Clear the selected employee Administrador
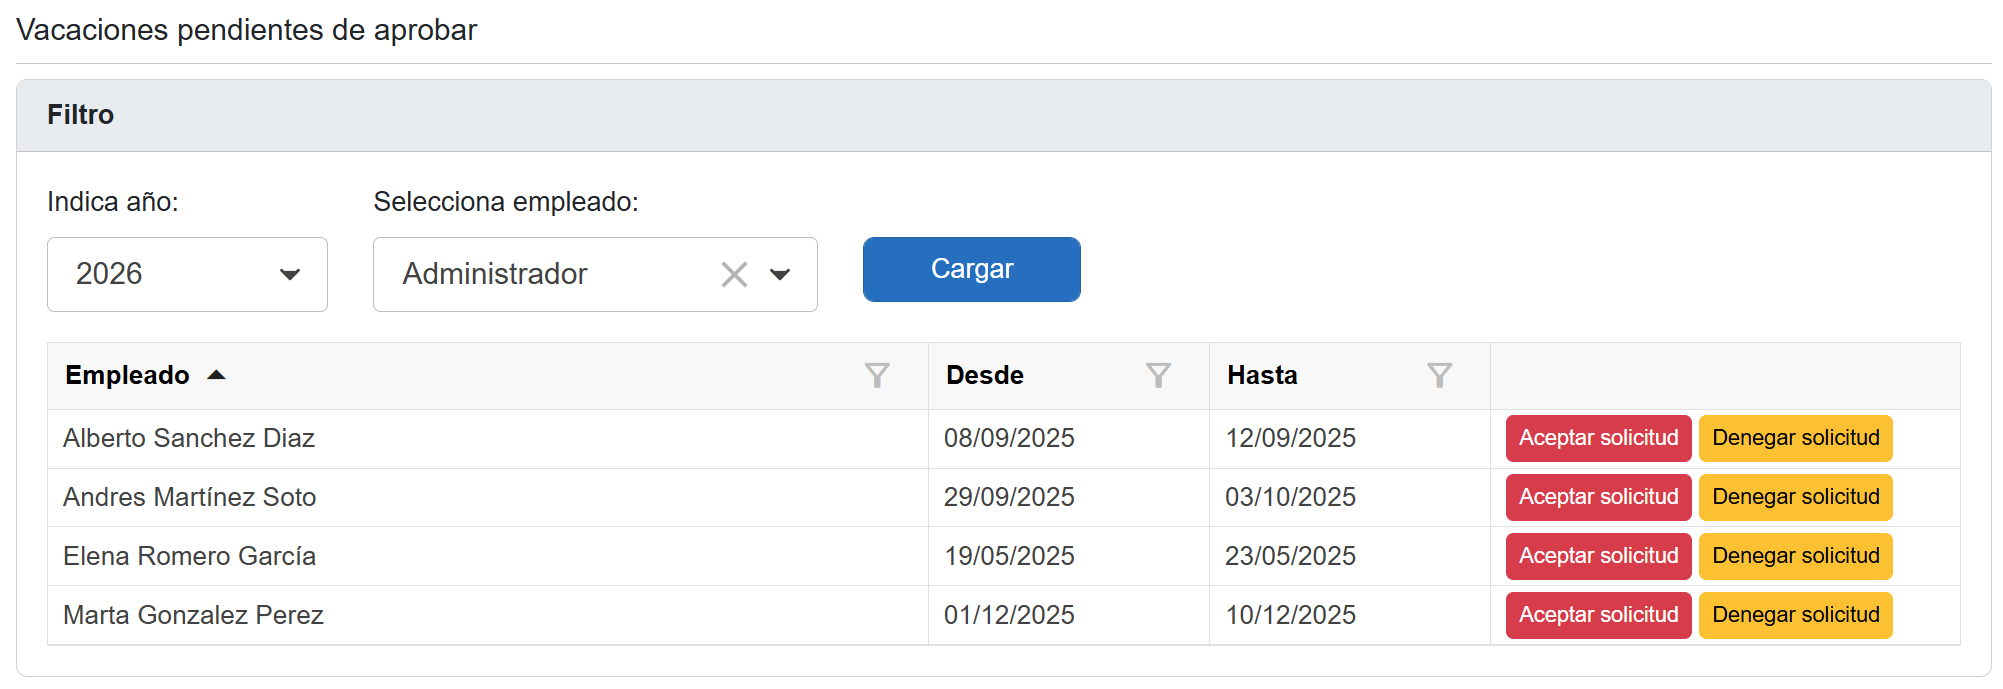2003x689 pixels. [x=734, y=274]
